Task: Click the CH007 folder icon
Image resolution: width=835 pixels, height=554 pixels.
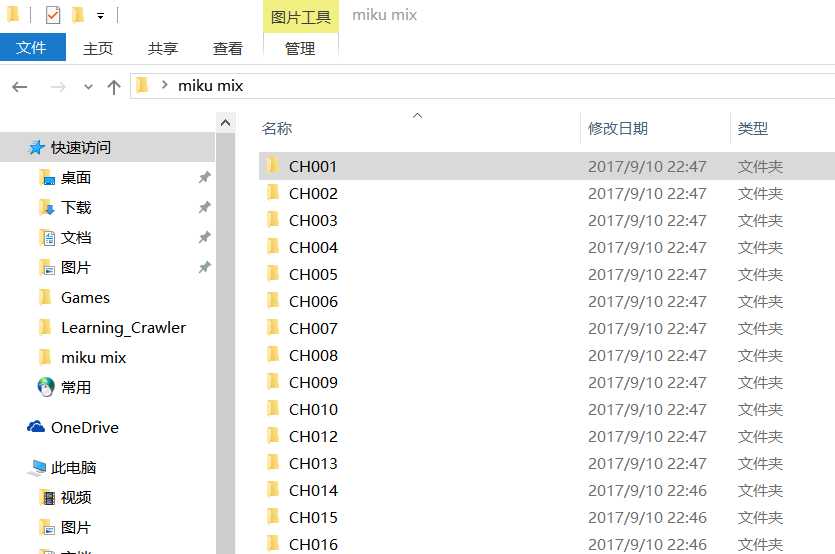Action: pos(273,328)
